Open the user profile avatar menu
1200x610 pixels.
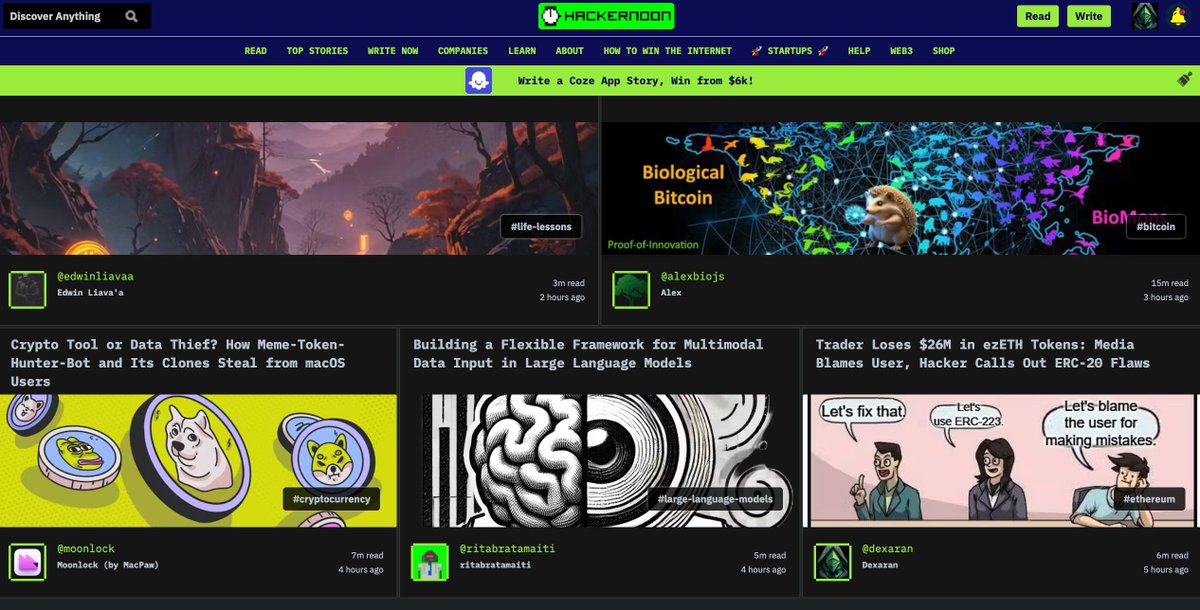pyautogui.click(x=1145, y=16)
